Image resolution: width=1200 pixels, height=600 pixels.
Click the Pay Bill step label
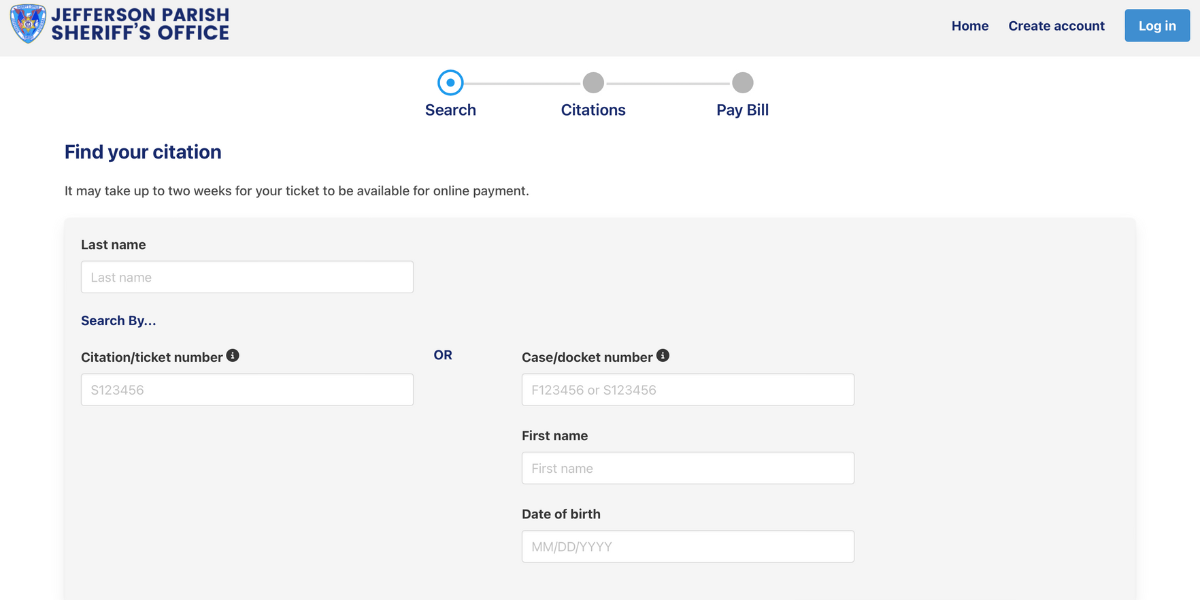[742, 110]
